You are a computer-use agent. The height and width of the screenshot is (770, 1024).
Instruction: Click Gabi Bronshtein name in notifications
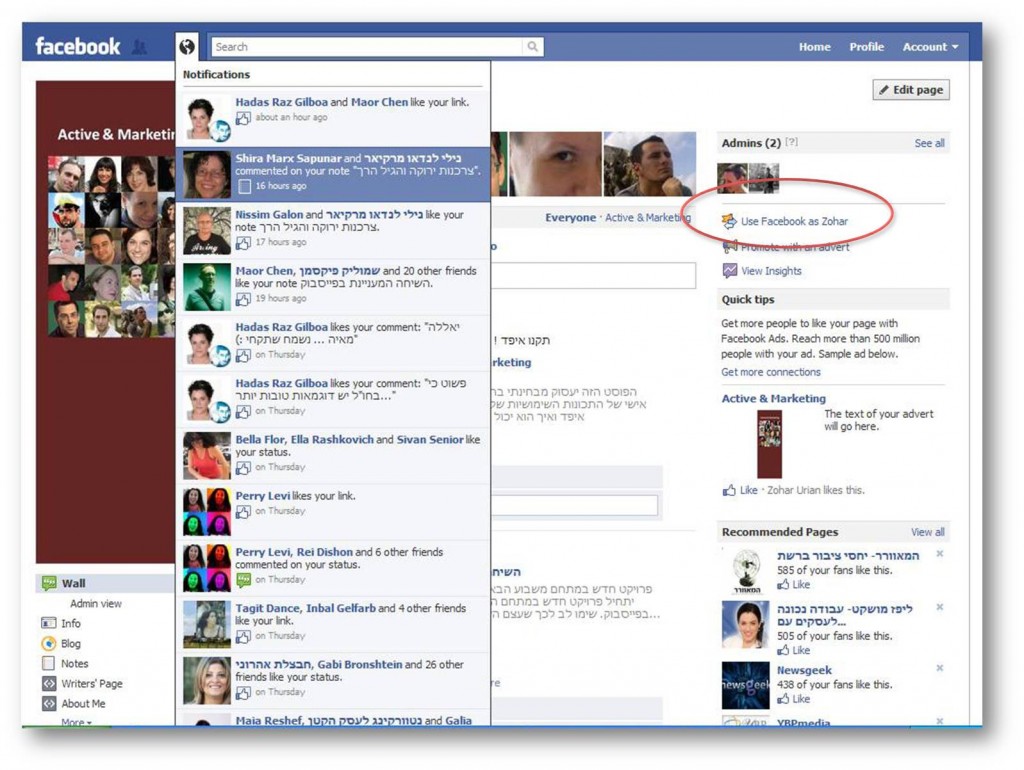tap(360, 664)
